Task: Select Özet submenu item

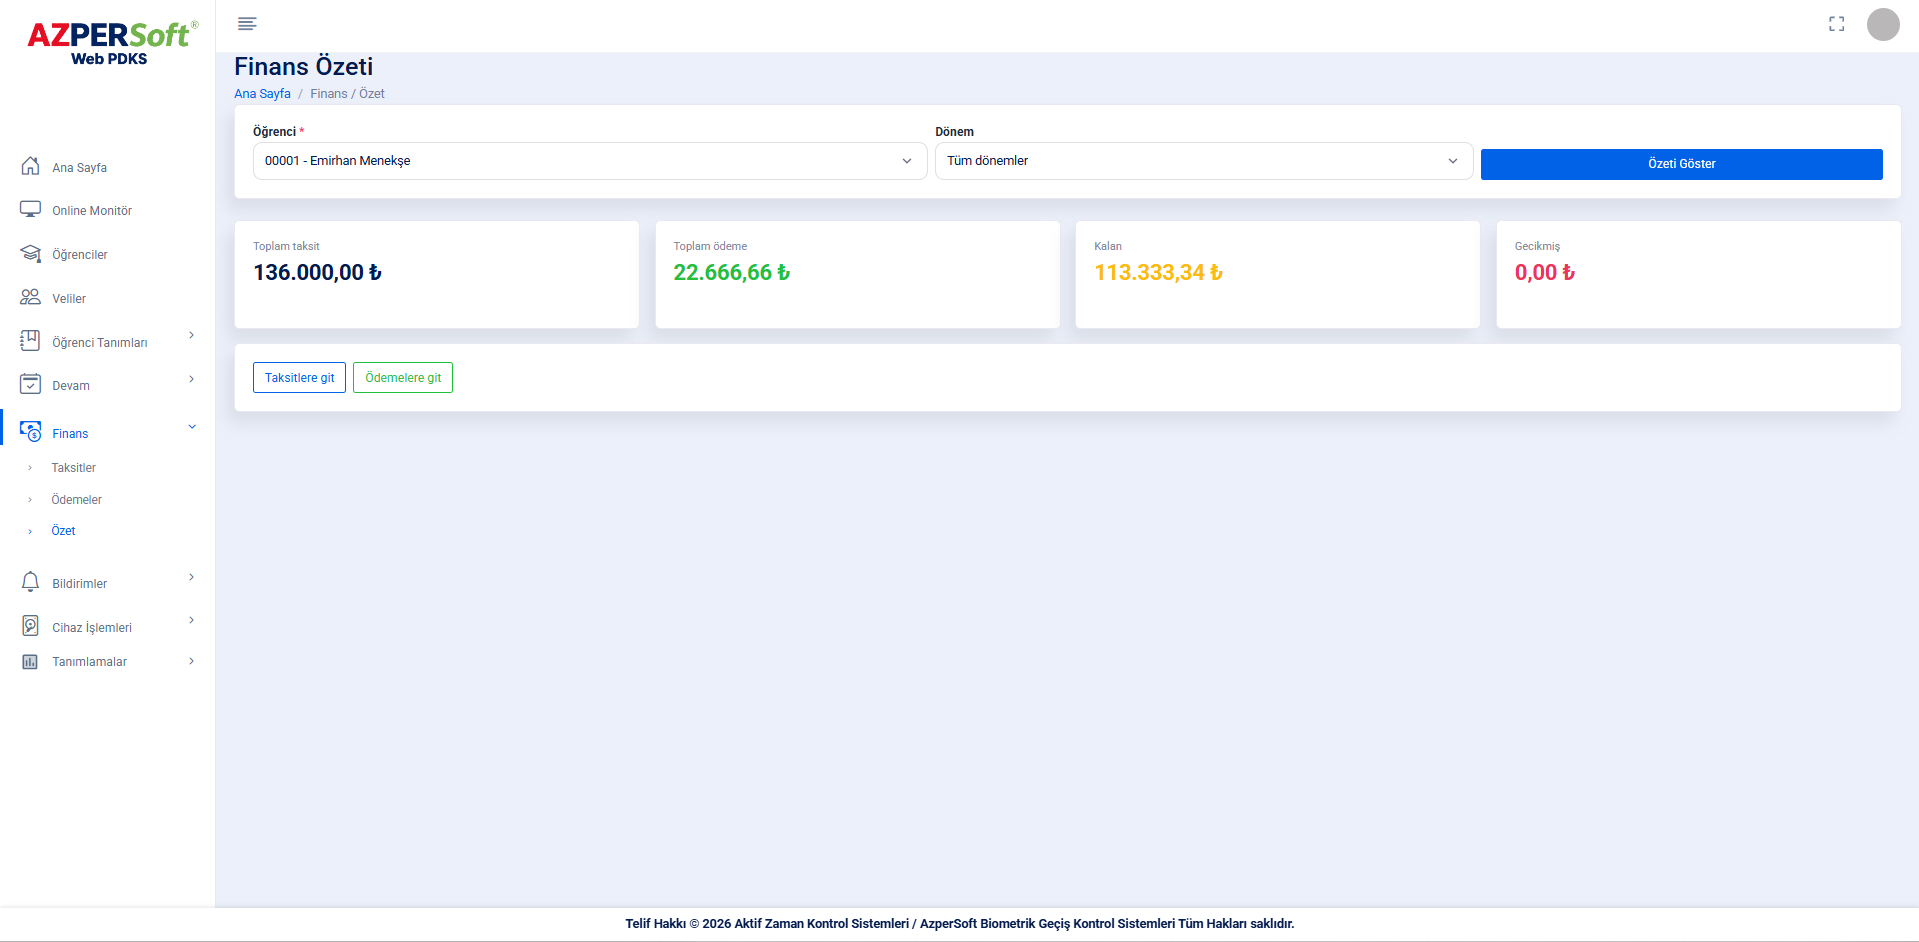Action: (64, 531)
